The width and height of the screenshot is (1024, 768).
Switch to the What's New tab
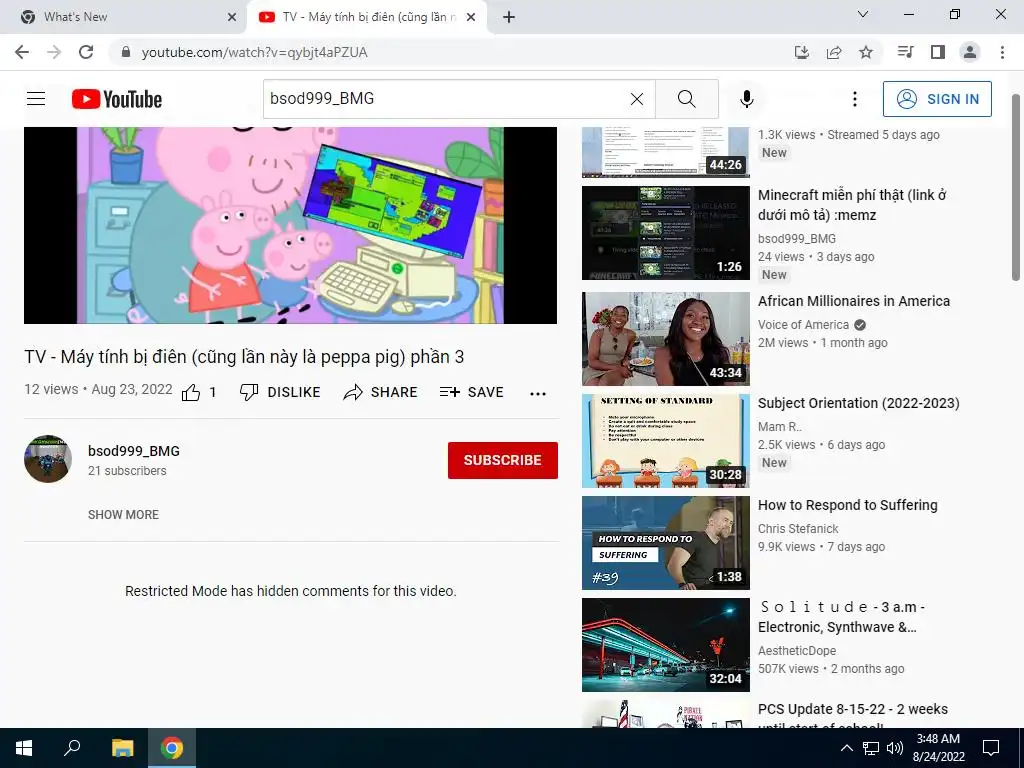[x=124, y=17]
